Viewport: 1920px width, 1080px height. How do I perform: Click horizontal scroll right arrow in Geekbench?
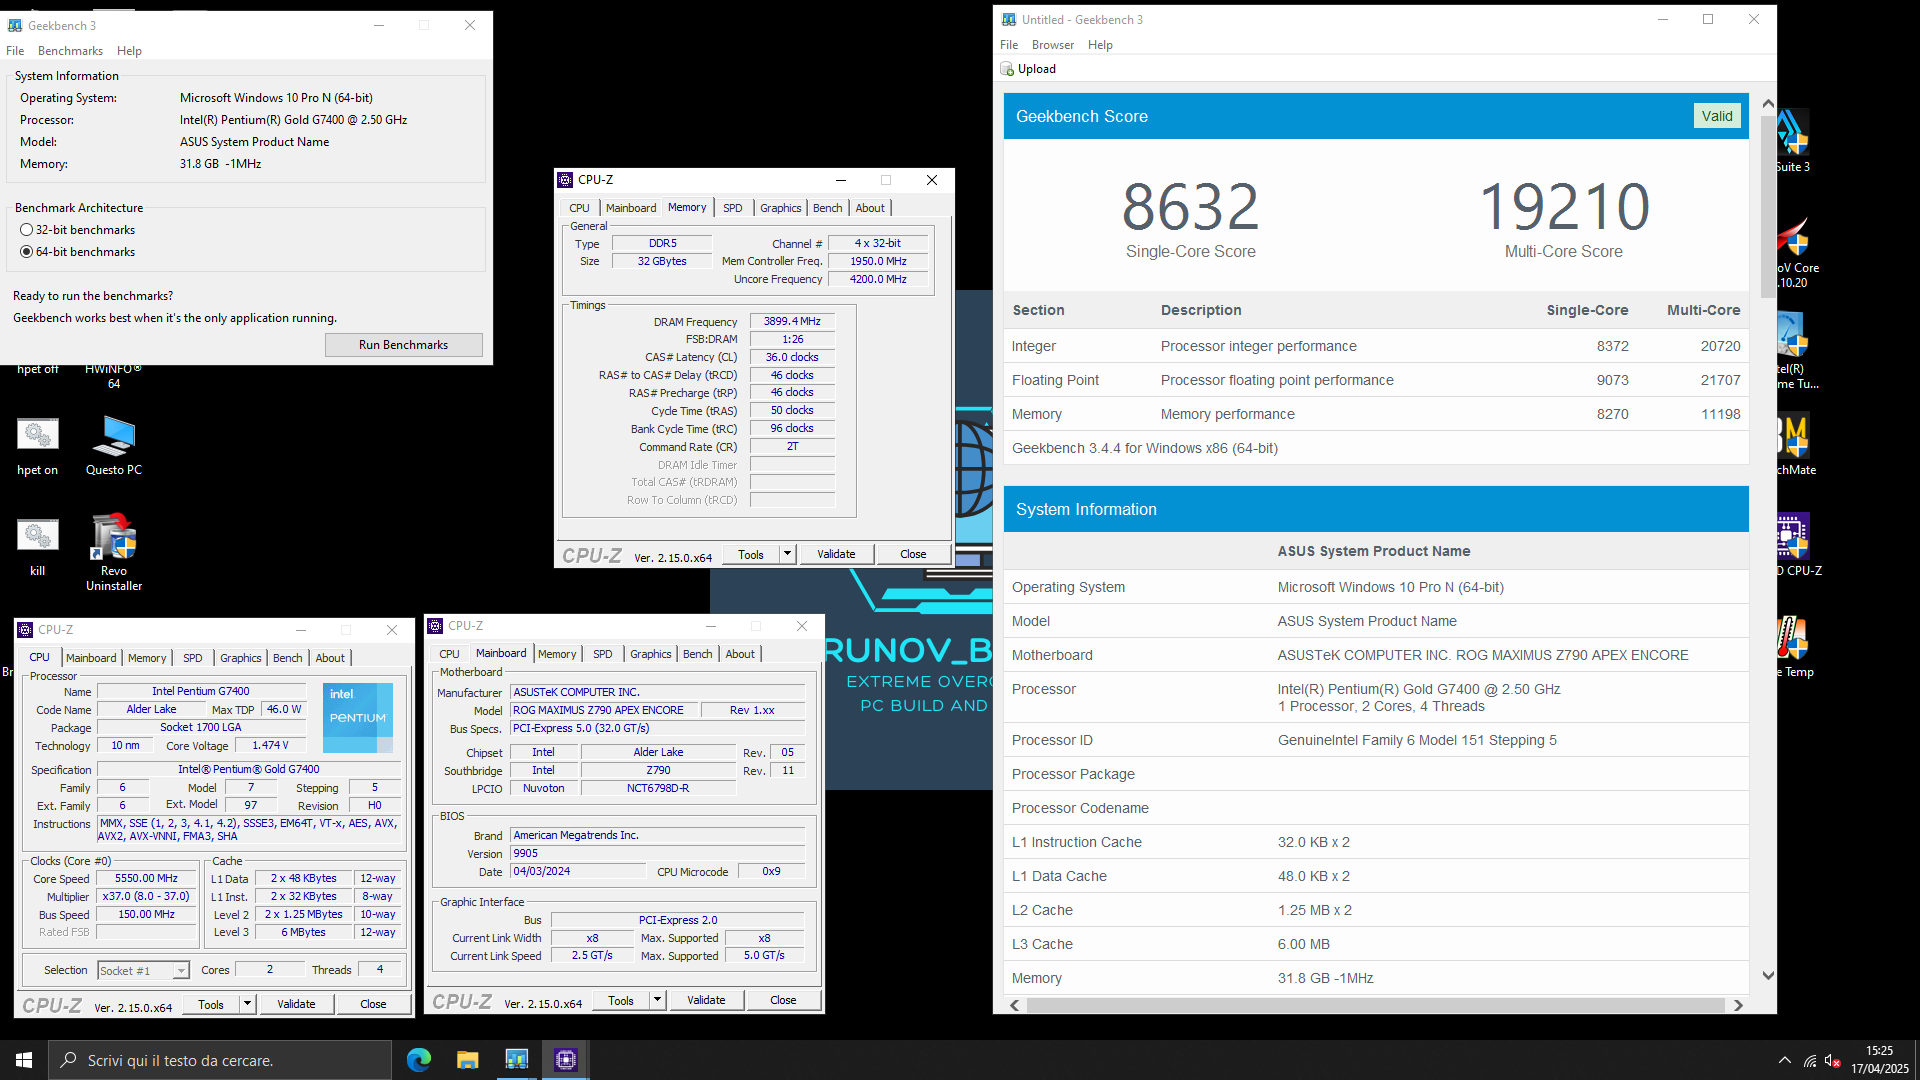1738,1005
